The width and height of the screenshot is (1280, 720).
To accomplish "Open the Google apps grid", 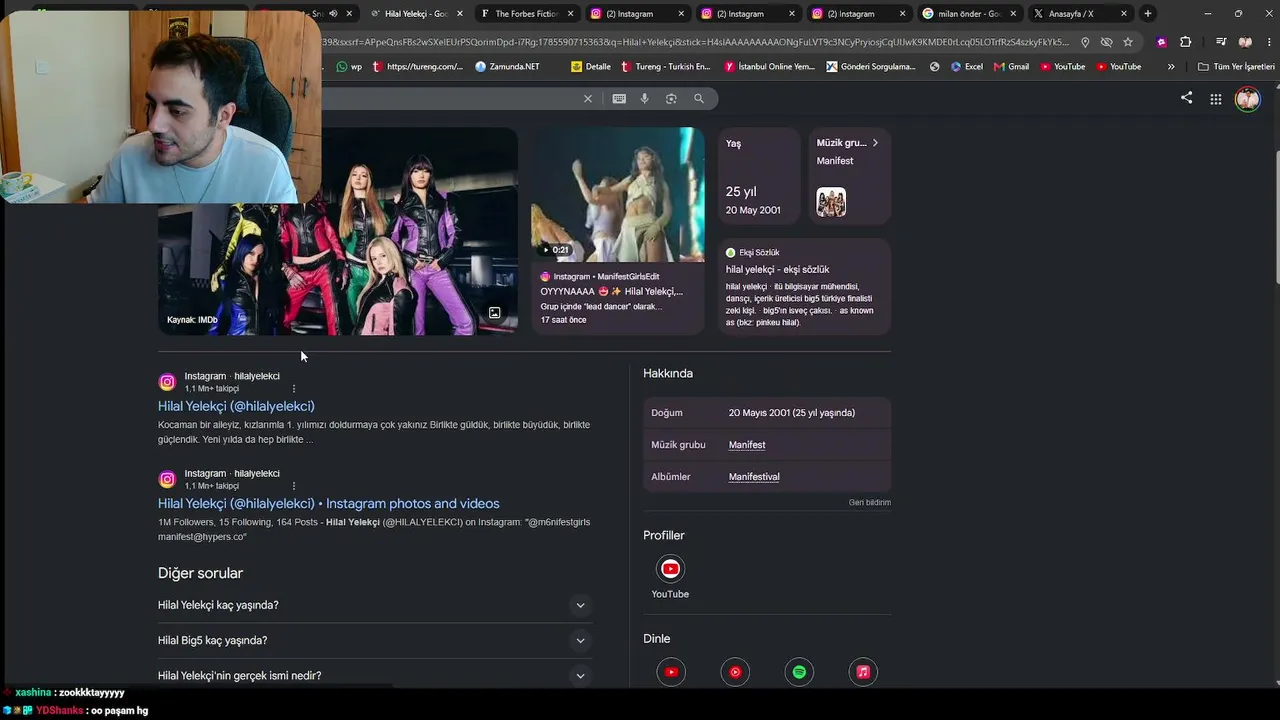I will (1216, 99).
